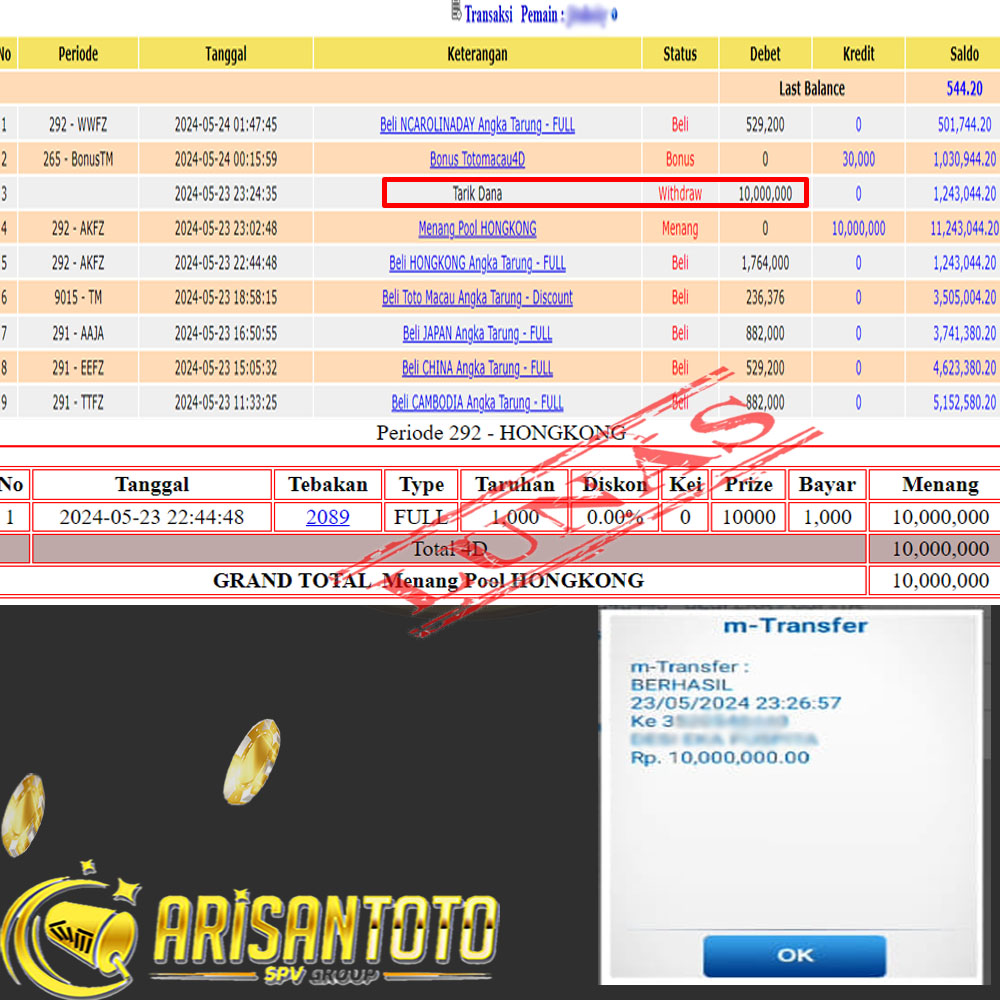Click the m-Transfer dialog title

(x=795, y=626)
